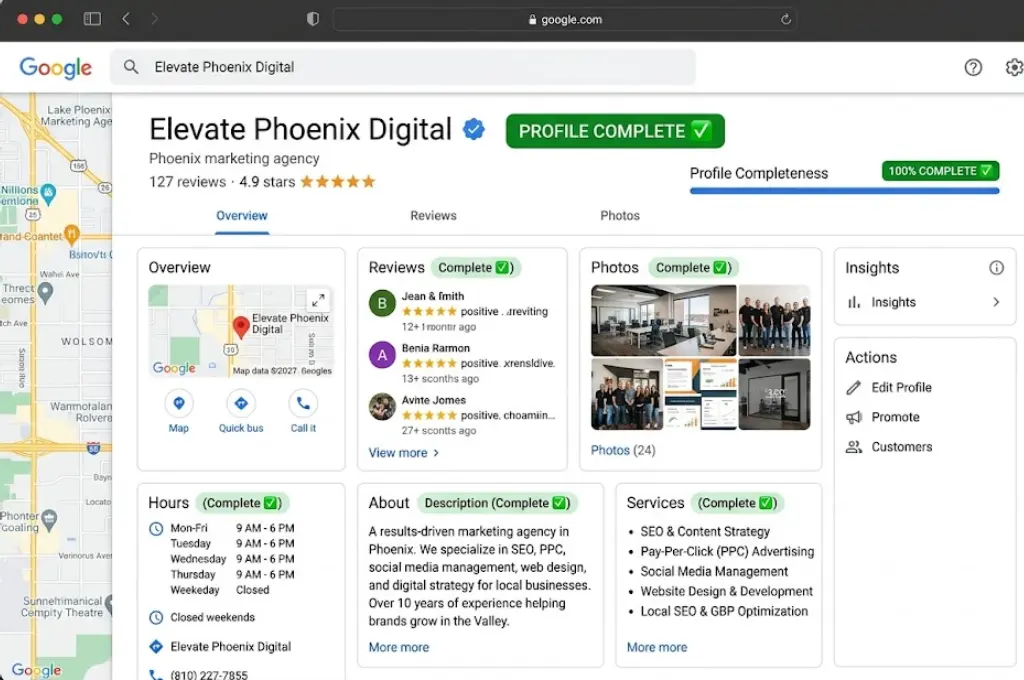The image size is (1024, 680).
Task: Expand About section with More more
Action: pyautogui.click(x=399, y=647)
